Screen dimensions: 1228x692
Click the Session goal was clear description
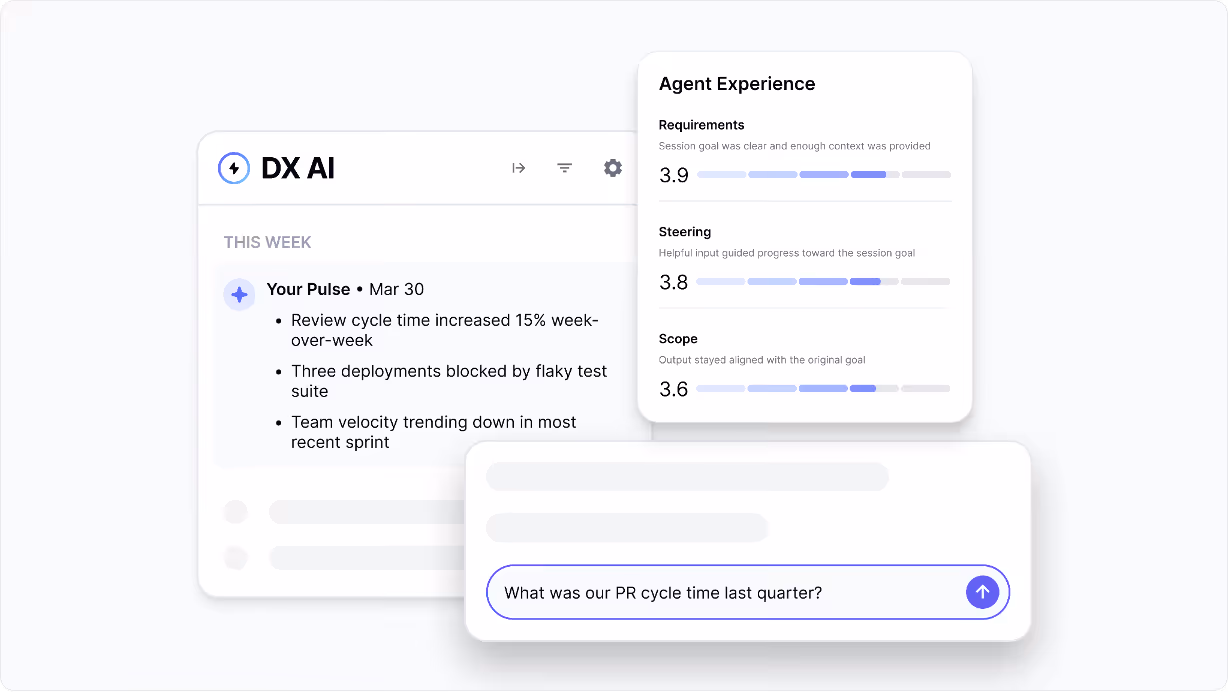pos(794,146)
